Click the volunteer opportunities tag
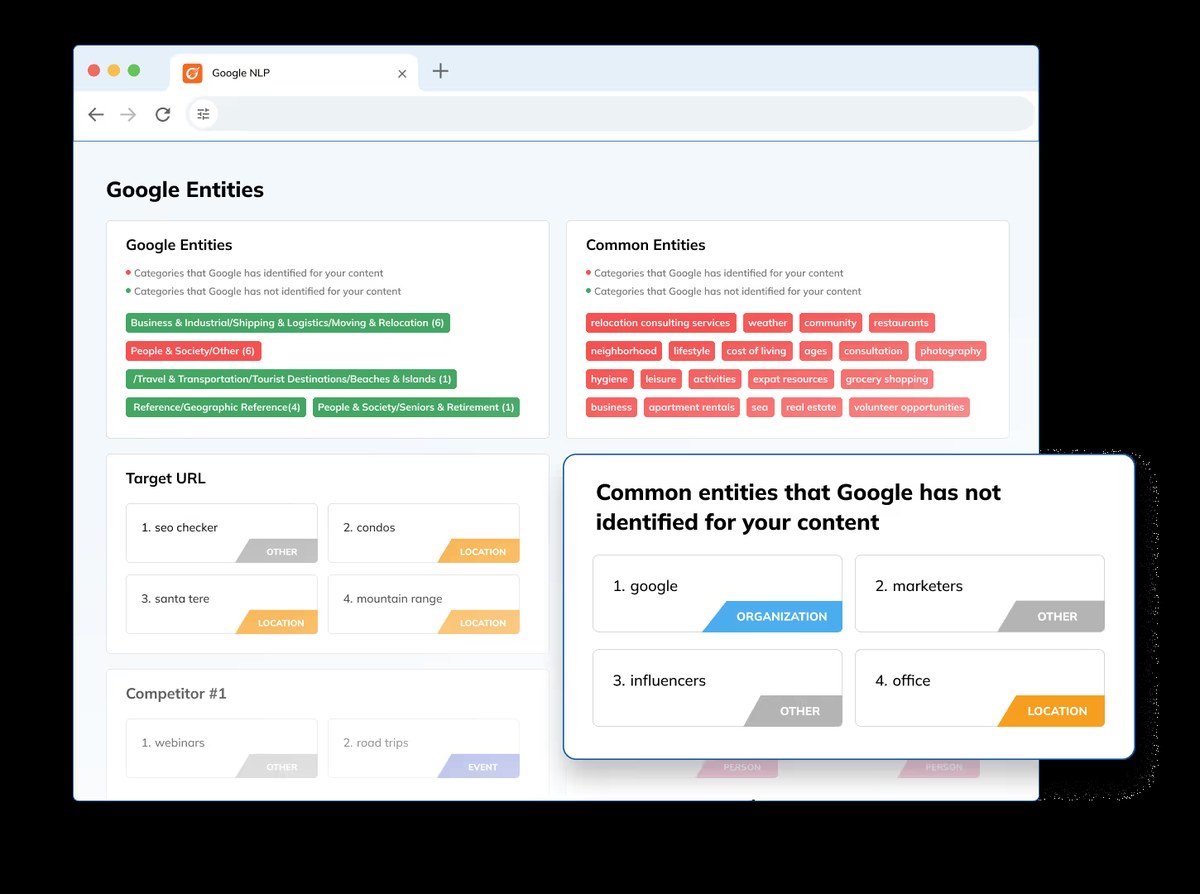This screenshot has height=894, width=1200. (x=910, y=407)
